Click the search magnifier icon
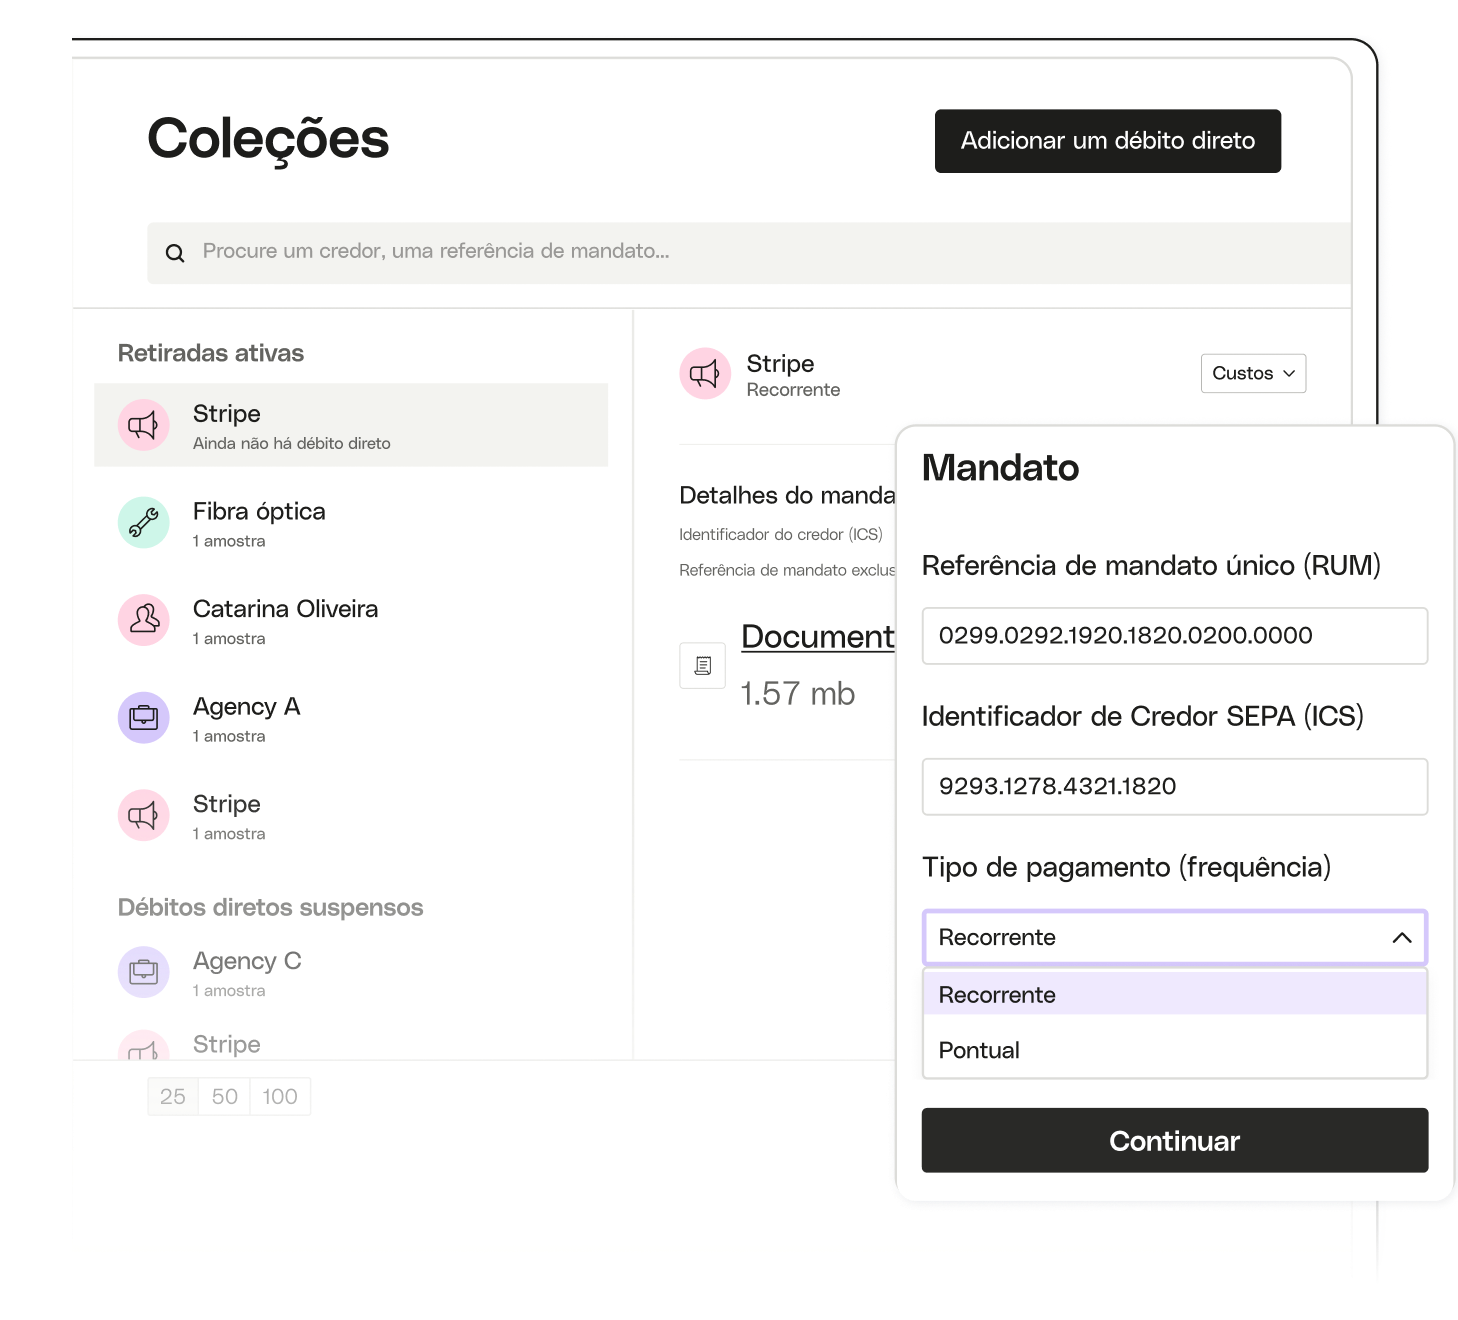Viewport: 1458px width, 1320px height. point(175,253)
